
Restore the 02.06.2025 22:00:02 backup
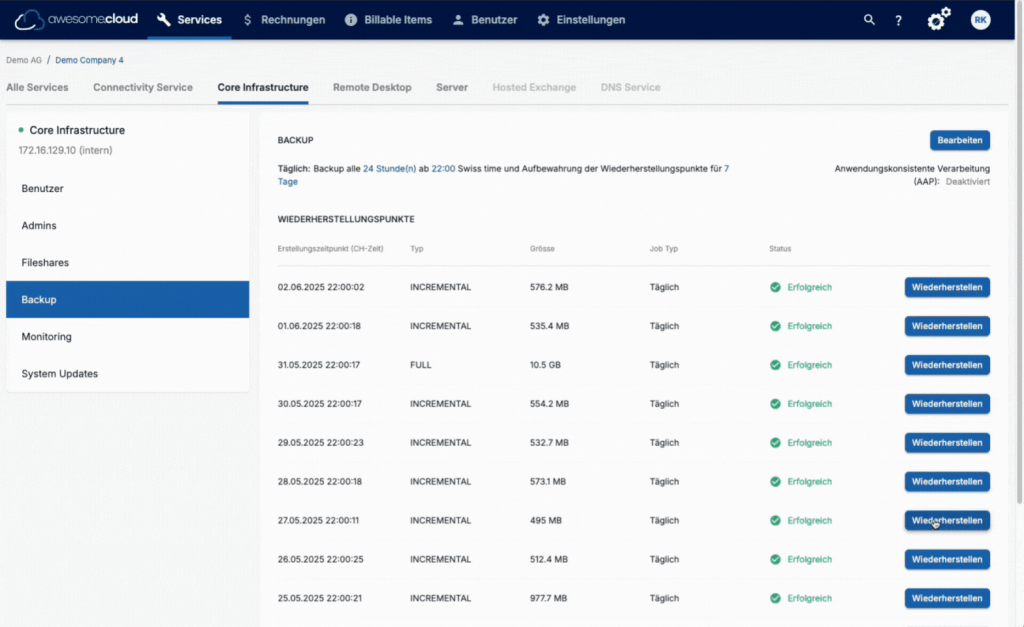[947, 287]
